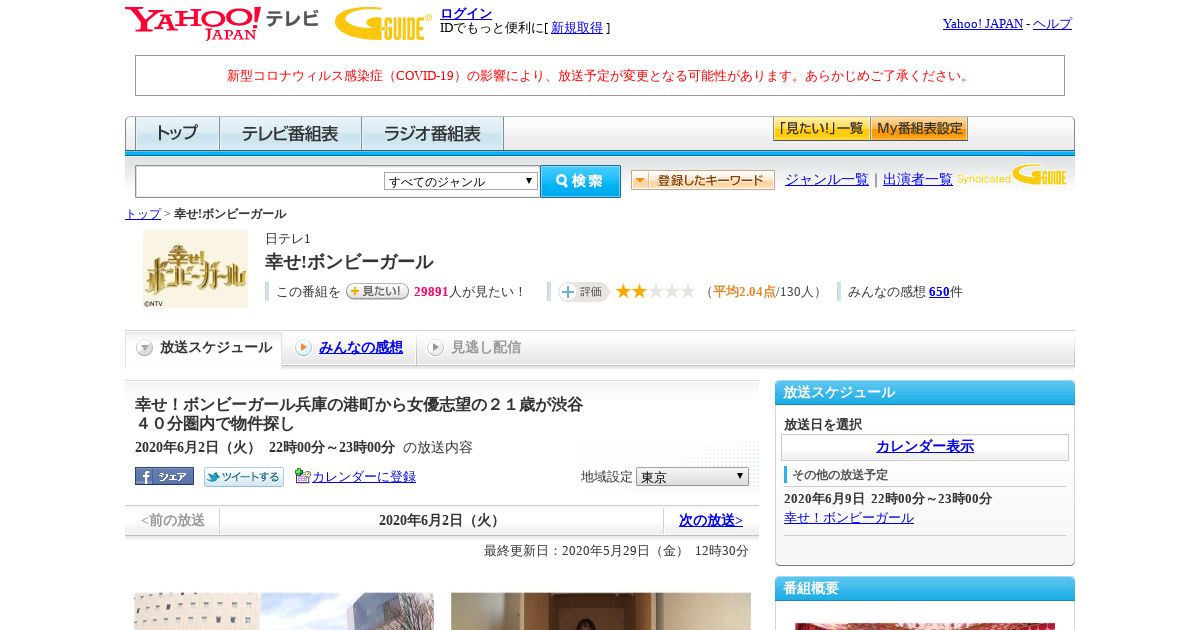Click the 平均2.04点 rating text
The image size is (1200, 630).
[x=744, y=292]
